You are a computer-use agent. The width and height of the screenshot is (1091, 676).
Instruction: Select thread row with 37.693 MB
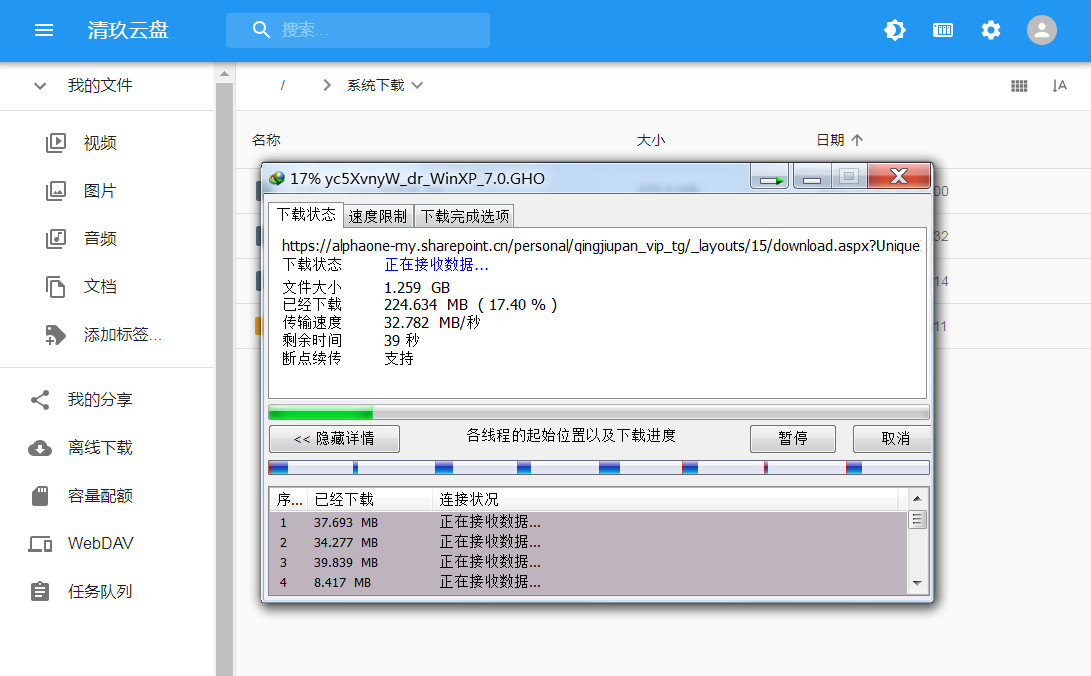[589, 522]
